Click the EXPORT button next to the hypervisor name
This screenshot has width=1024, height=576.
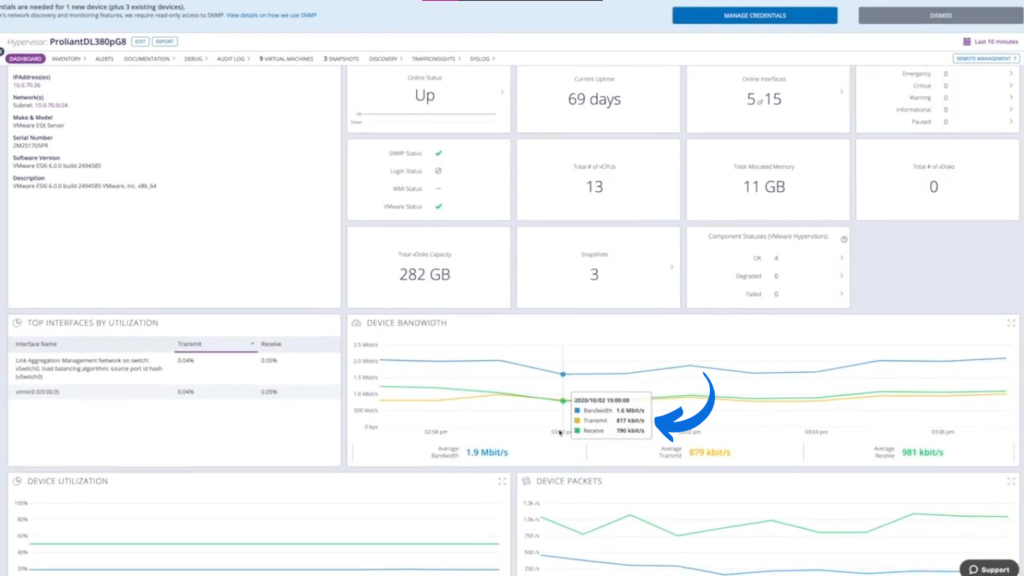tap(165, 42)
